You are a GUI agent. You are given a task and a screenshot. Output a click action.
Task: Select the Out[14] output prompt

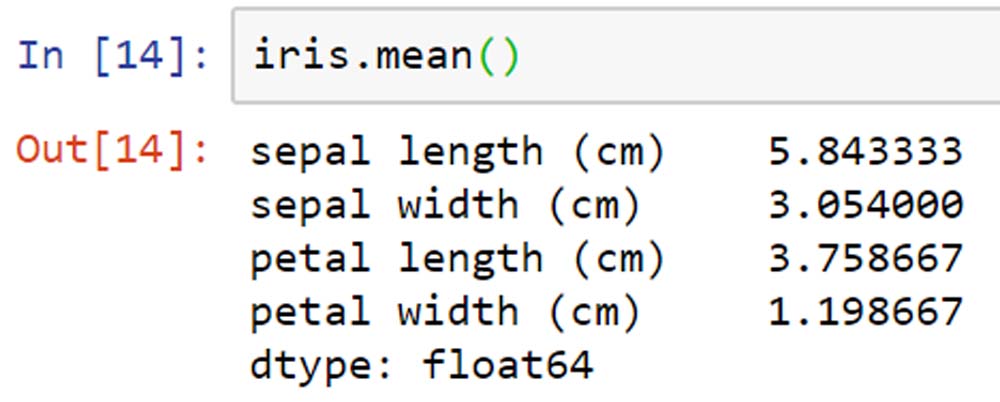[x=112, y=152]
